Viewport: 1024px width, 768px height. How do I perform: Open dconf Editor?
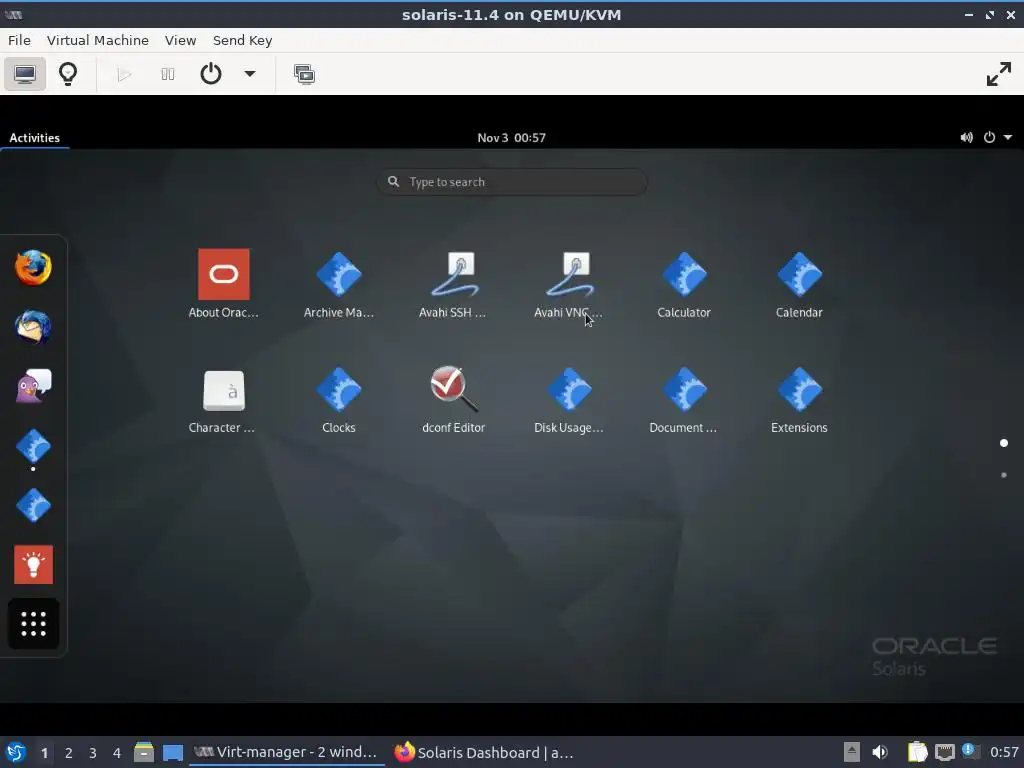click(x=453, y=399)
